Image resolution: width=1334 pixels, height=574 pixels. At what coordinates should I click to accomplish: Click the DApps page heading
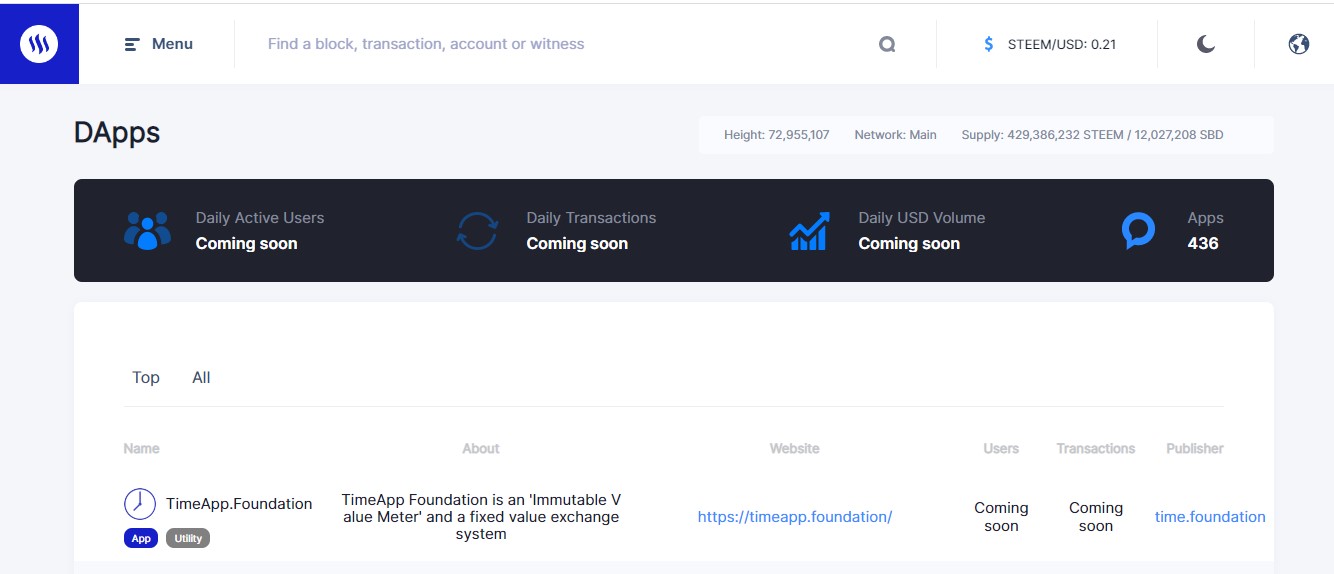click(117, 133)
